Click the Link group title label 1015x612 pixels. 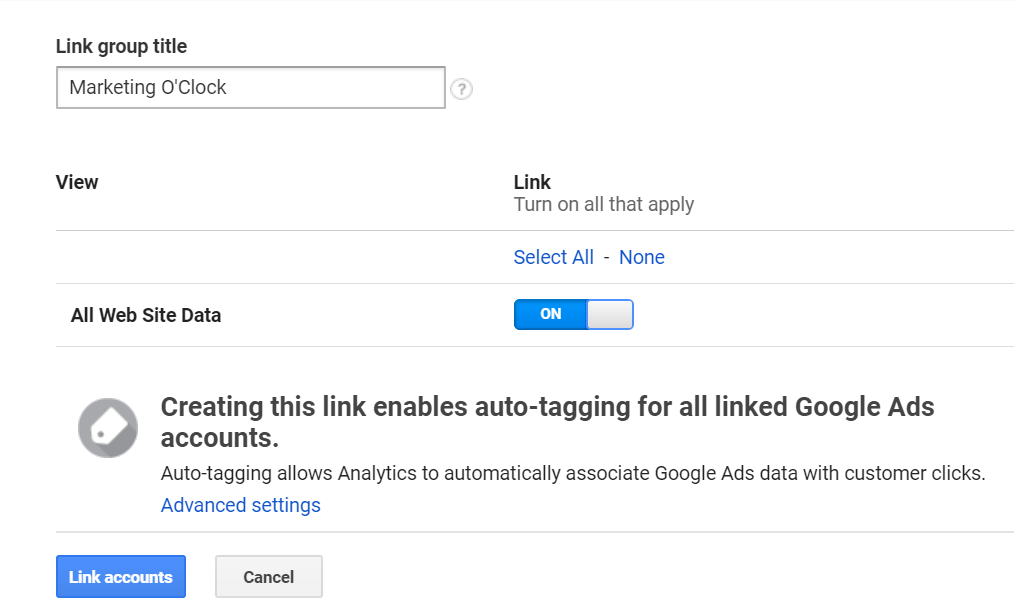[121, 46]
